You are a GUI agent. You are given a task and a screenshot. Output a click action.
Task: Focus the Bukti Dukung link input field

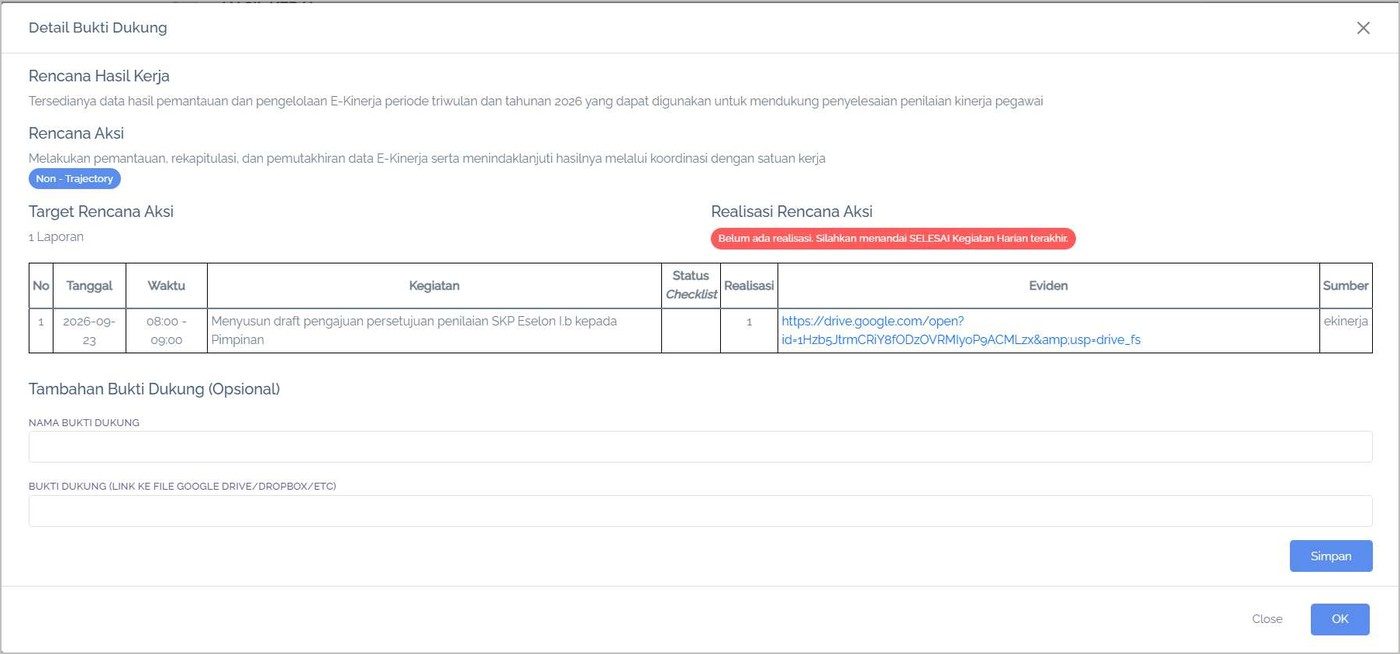click(x=700, y=511)
